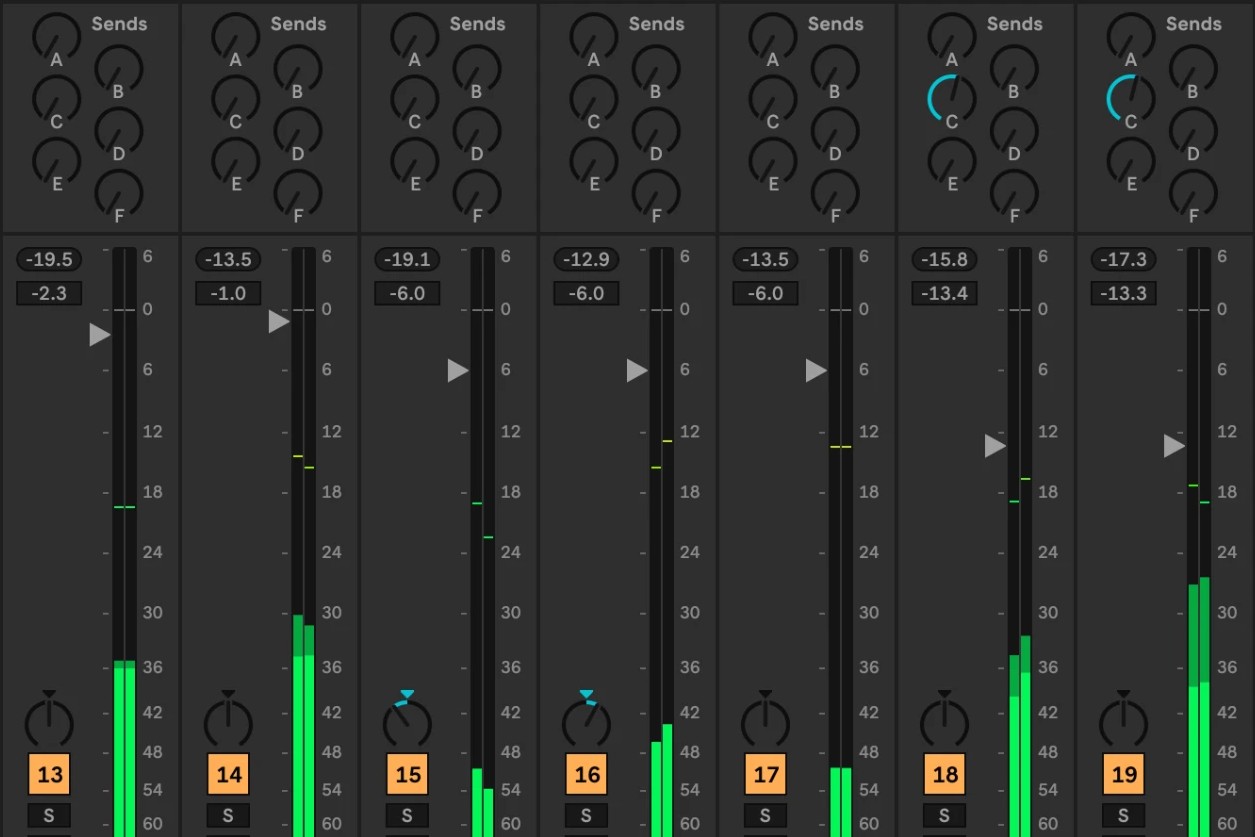Click Send E knob on track 14
Screen dimensions: 1255x837
[x=236, y=160]
